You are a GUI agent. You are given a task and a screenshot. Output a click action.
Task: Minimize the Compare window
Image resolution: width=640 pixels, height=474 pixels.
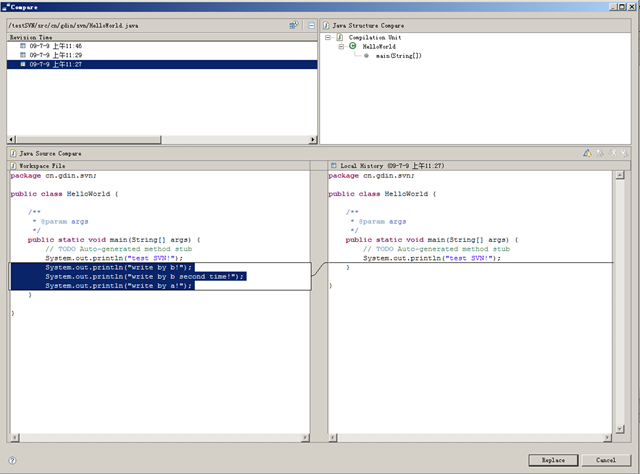[613, 7]
